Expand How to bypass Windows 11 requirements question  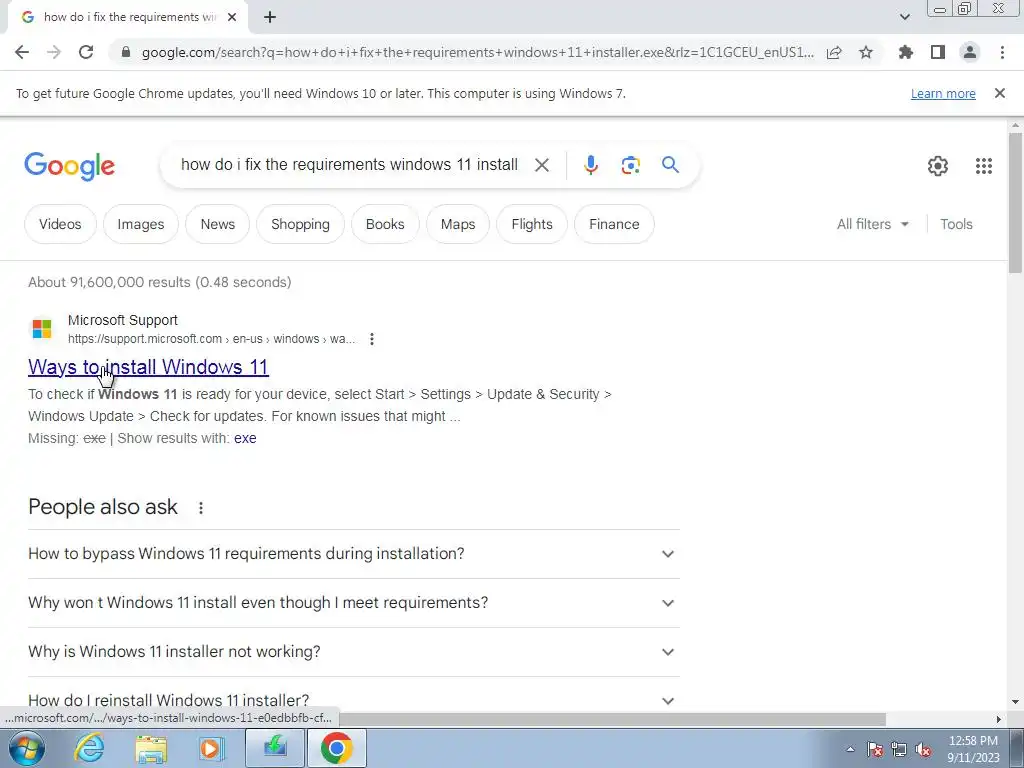pyautogui.click(x=353, y=554)
